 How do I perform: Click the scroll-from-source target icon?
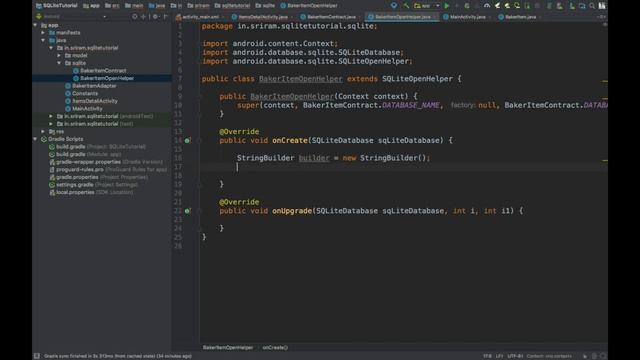pyautogui.click(x=135, y=17)
